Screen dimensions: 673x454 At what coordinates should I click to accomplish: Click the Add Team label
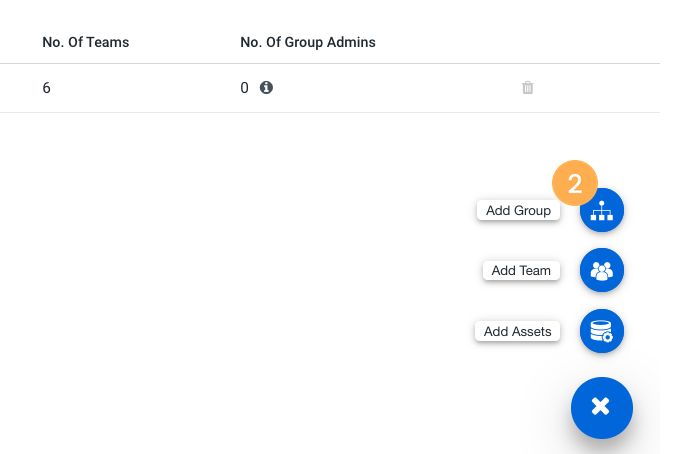click(521, 271)
